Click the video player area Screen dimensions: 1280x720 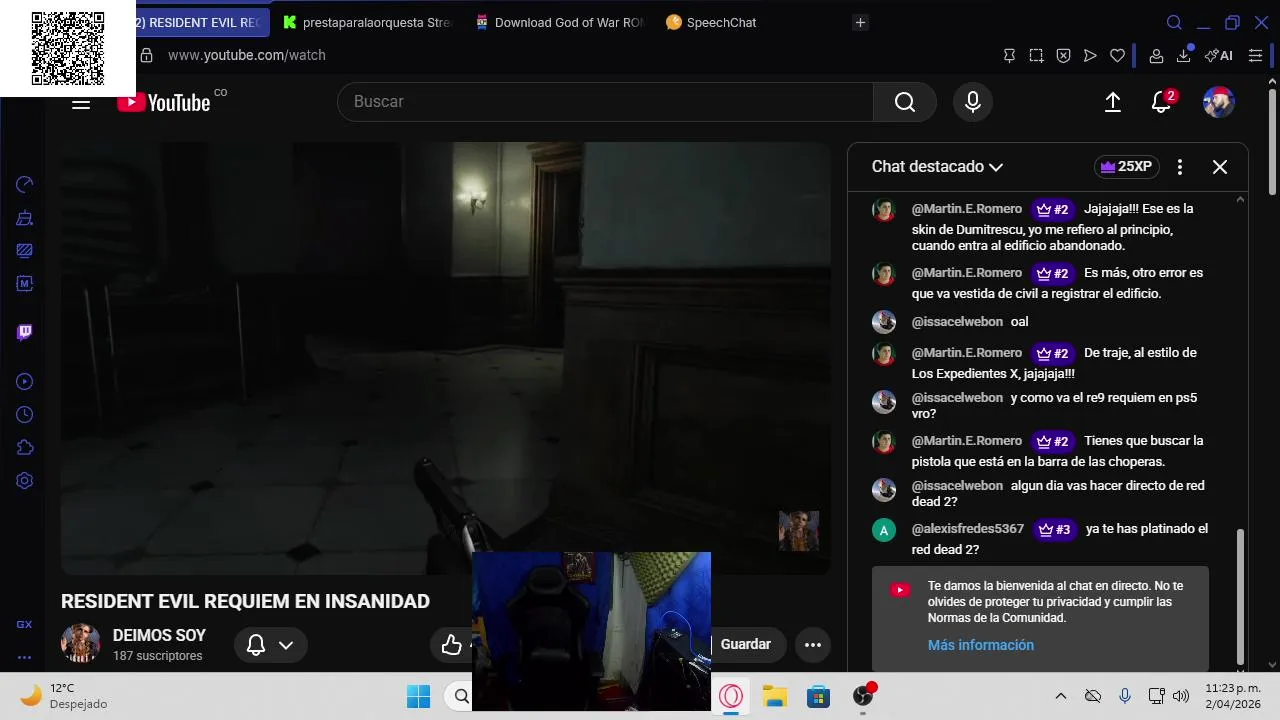[x=446, y=358]
